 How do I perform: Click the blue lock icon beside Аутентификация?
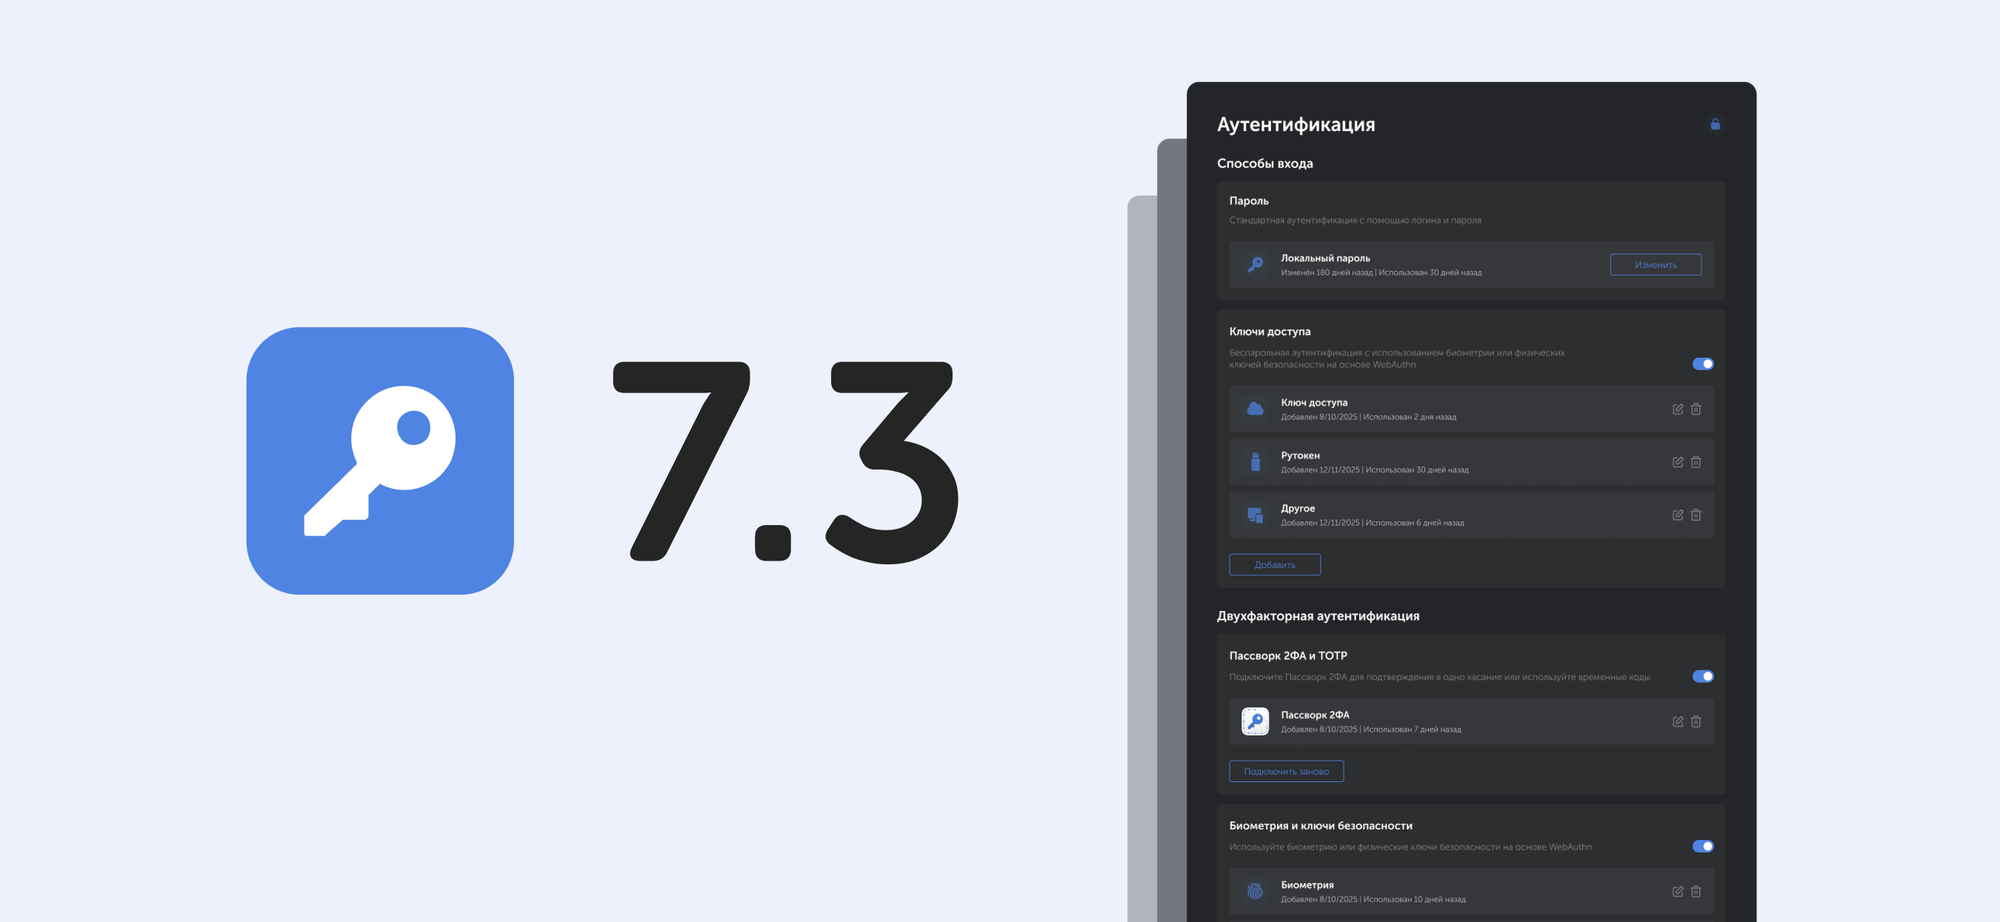click(1715, 124)
